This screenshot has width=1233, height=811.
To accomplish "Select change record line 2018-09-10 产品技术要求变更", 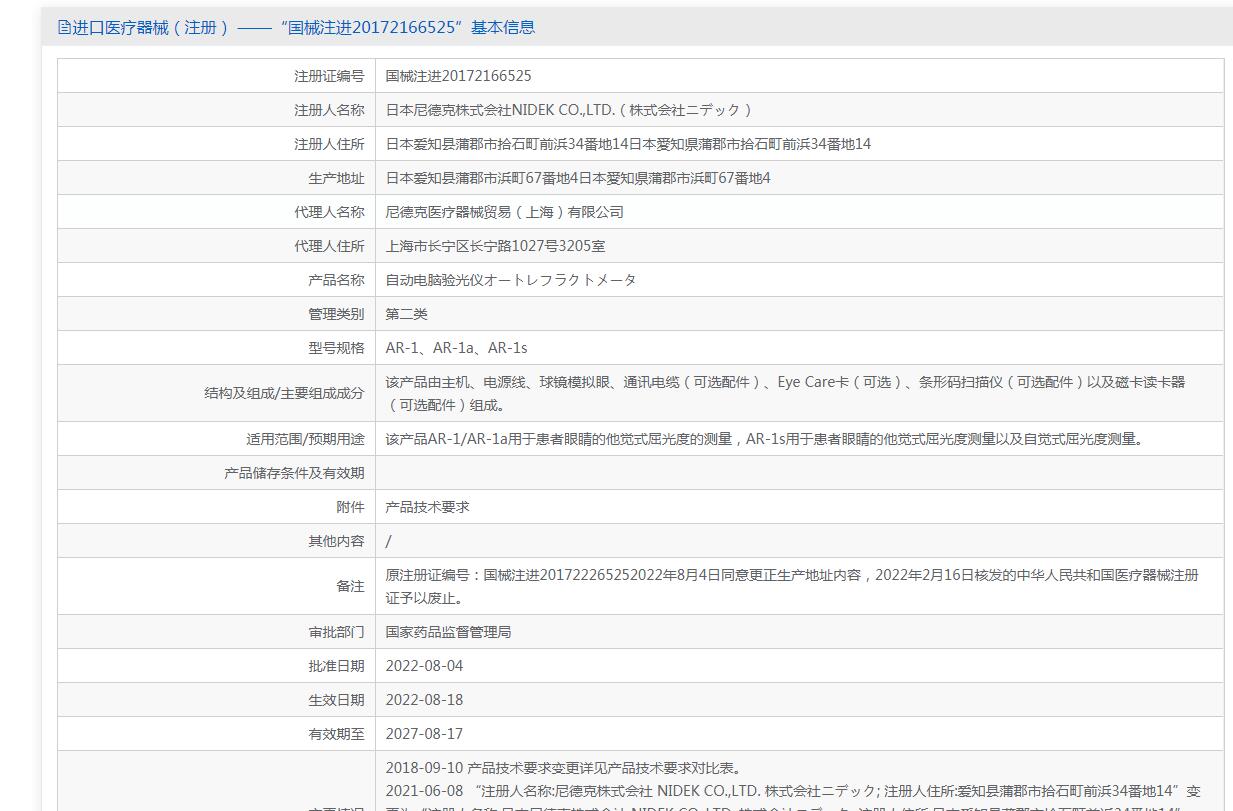I will point(565,769).
